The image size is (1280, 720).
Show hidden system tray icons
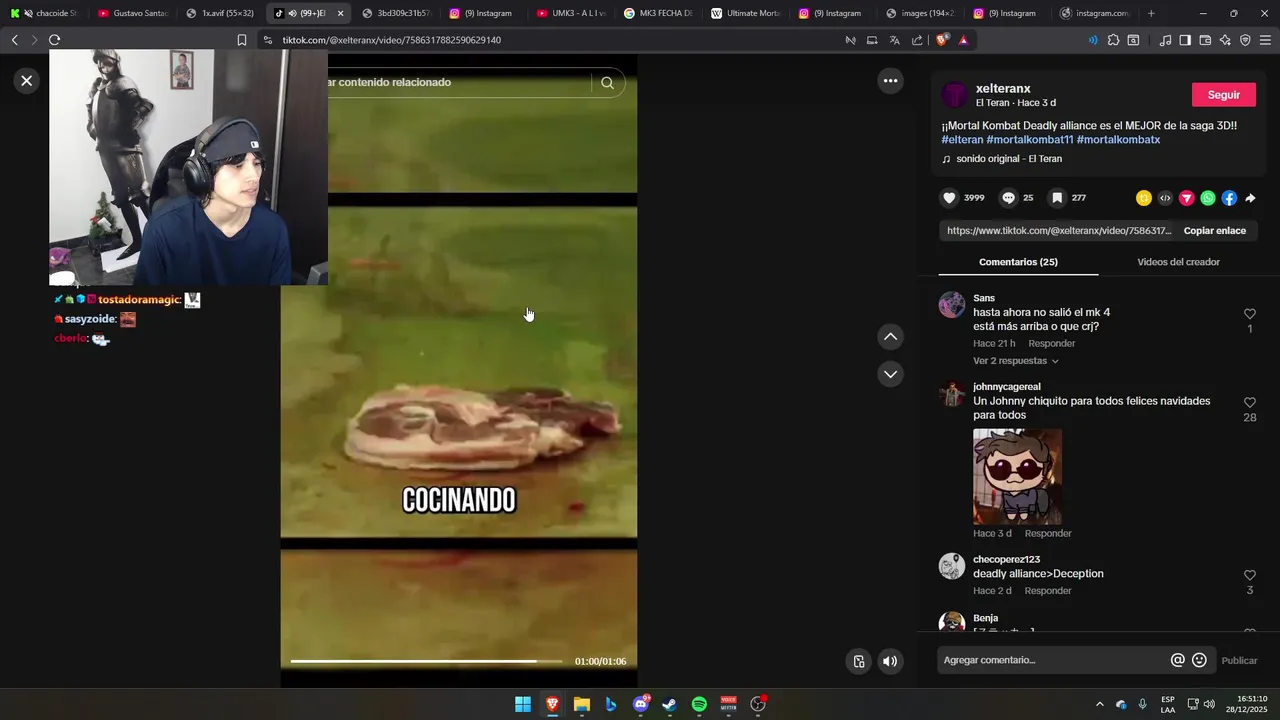coord(1100,705)
